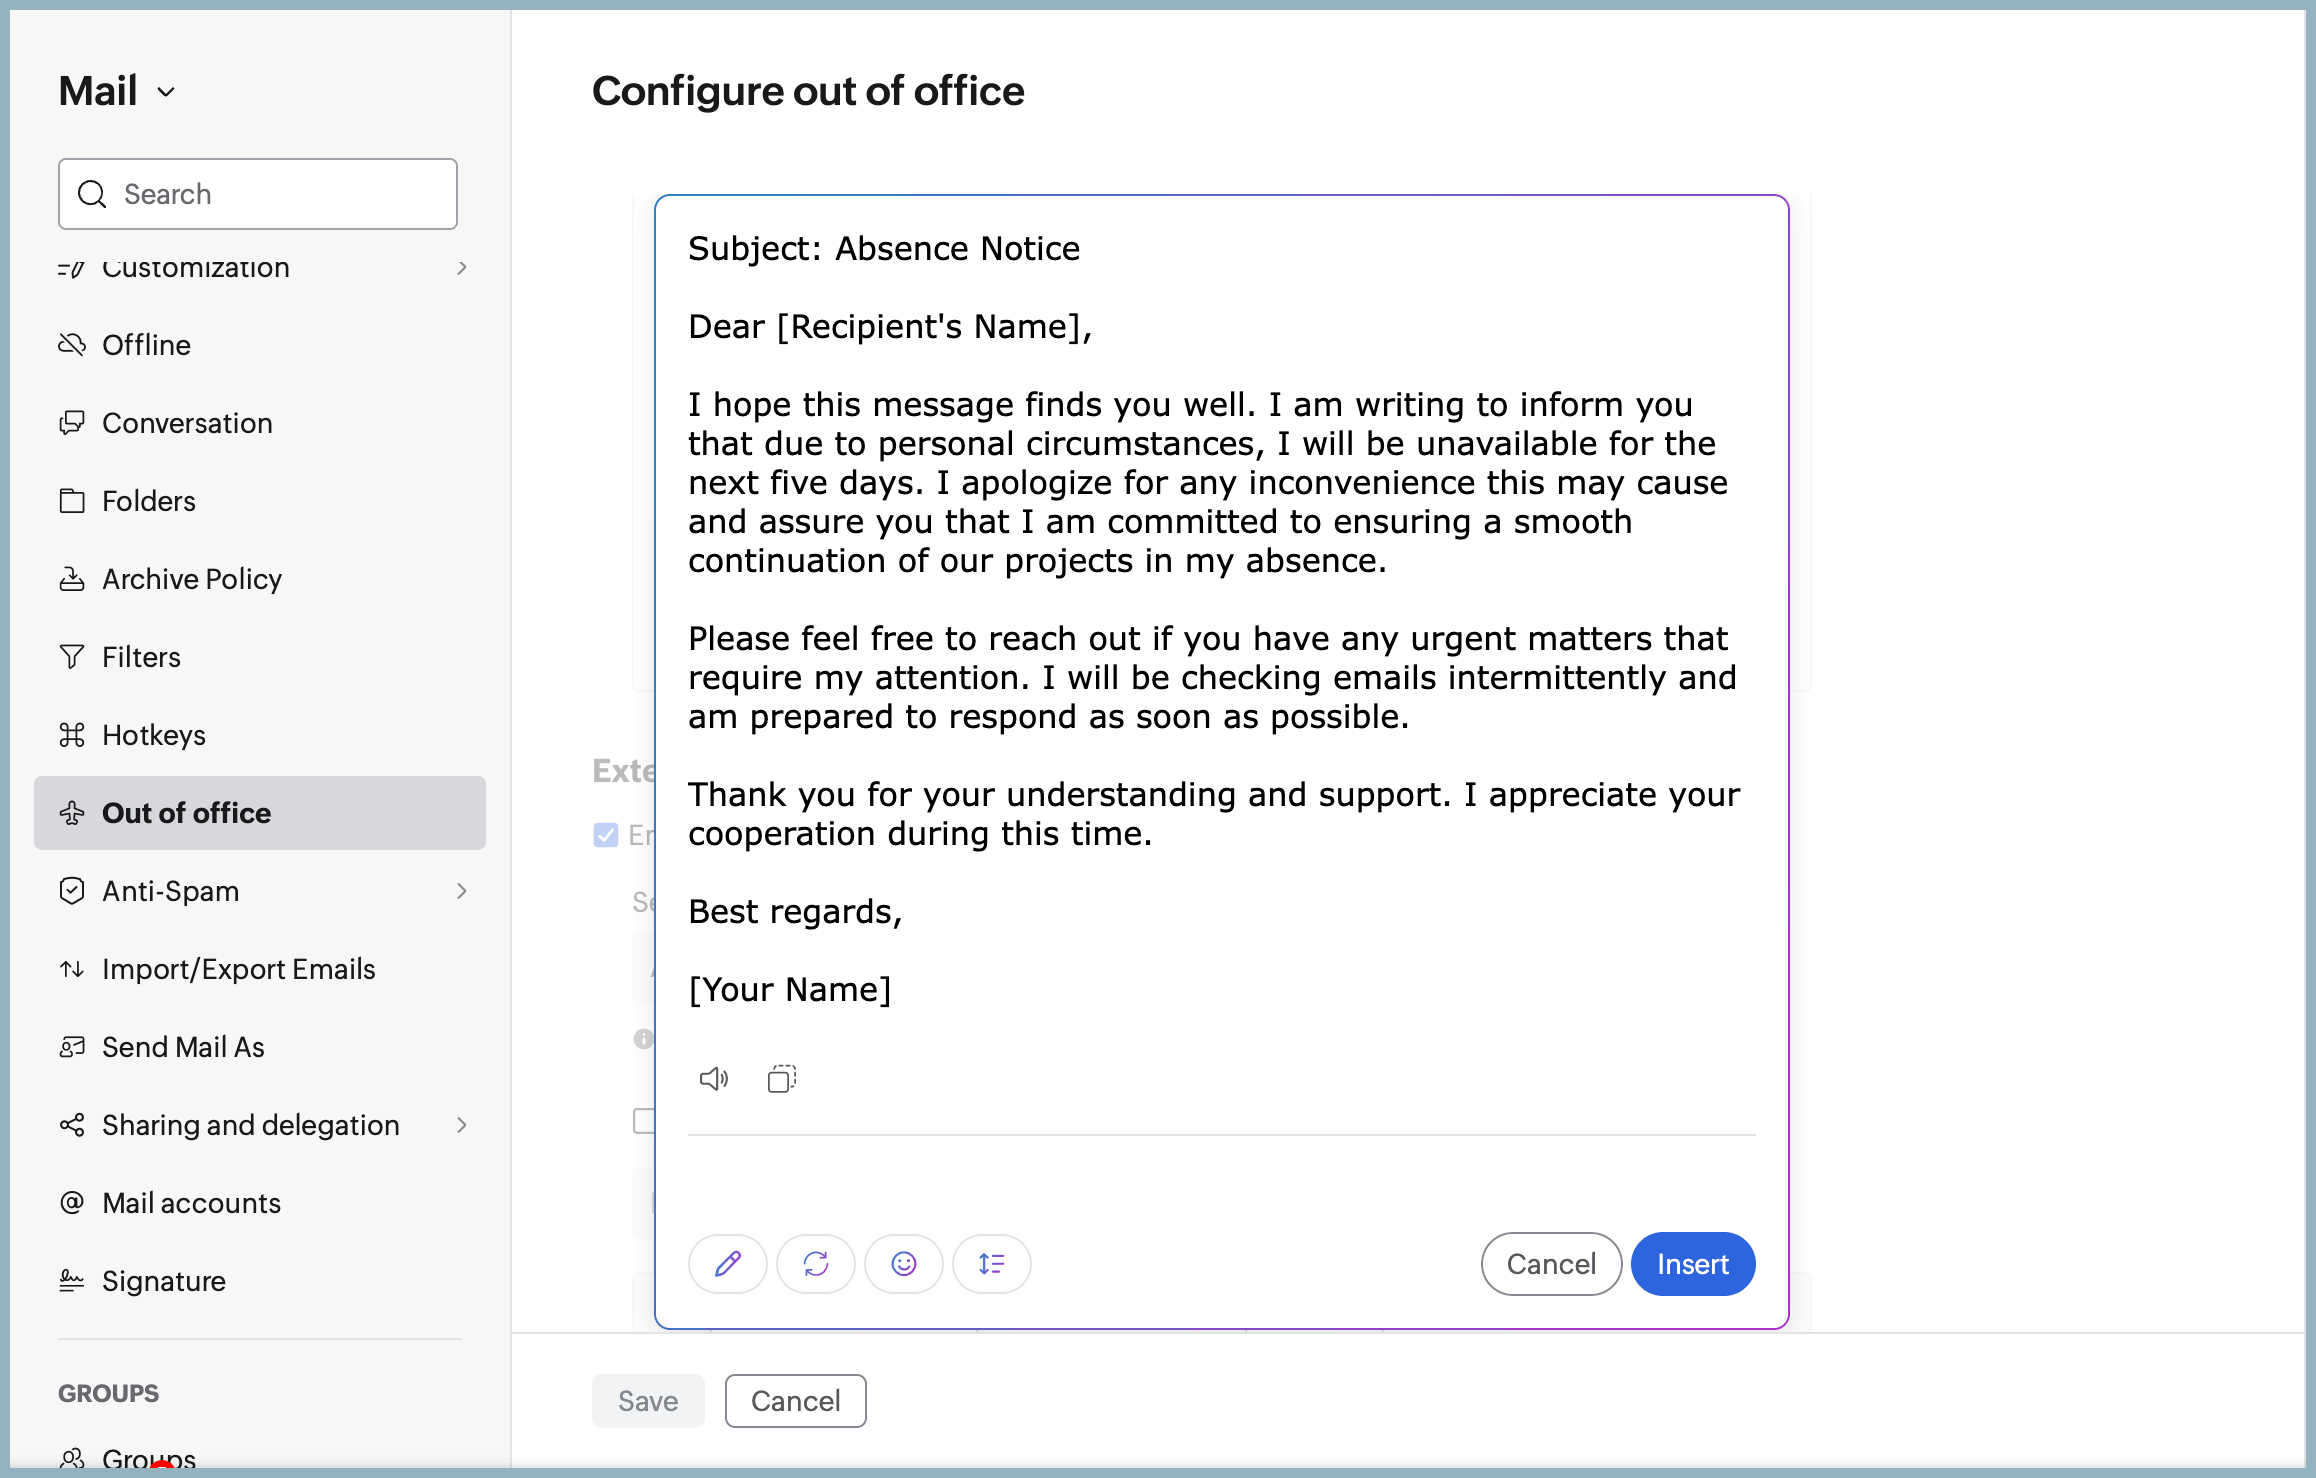Click the Offline cloud icon
Screen dimensions: 2316x1478
[72, 345]
